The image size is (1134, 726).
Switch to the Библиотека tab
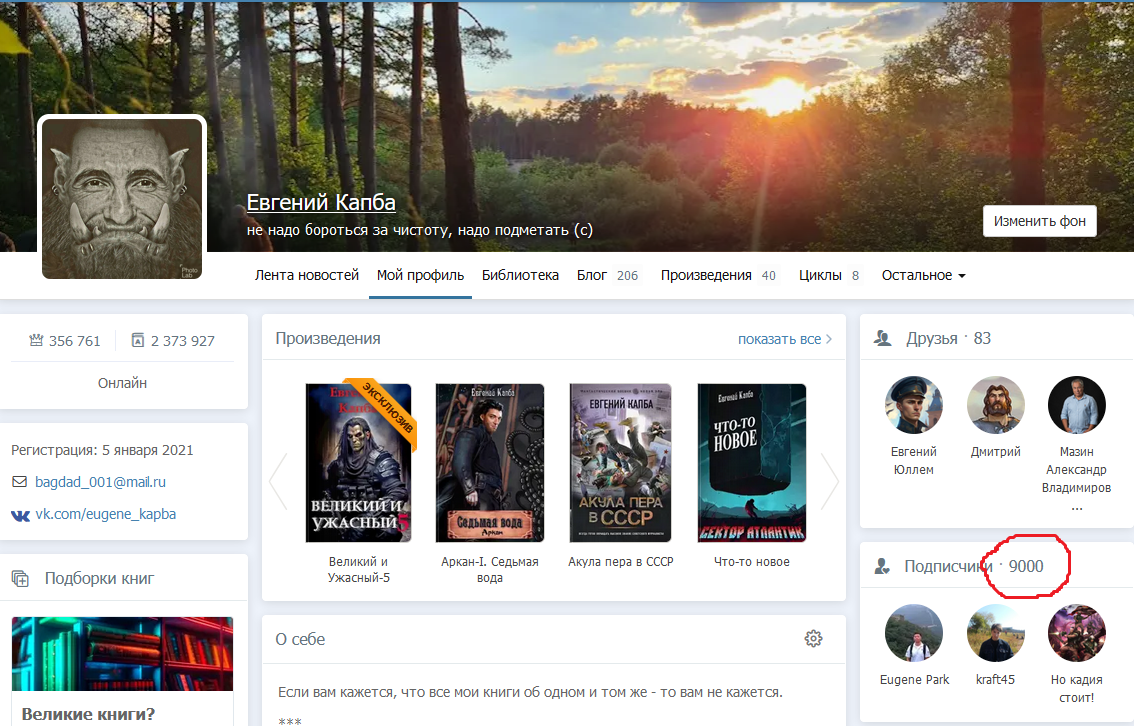point(520,275)
